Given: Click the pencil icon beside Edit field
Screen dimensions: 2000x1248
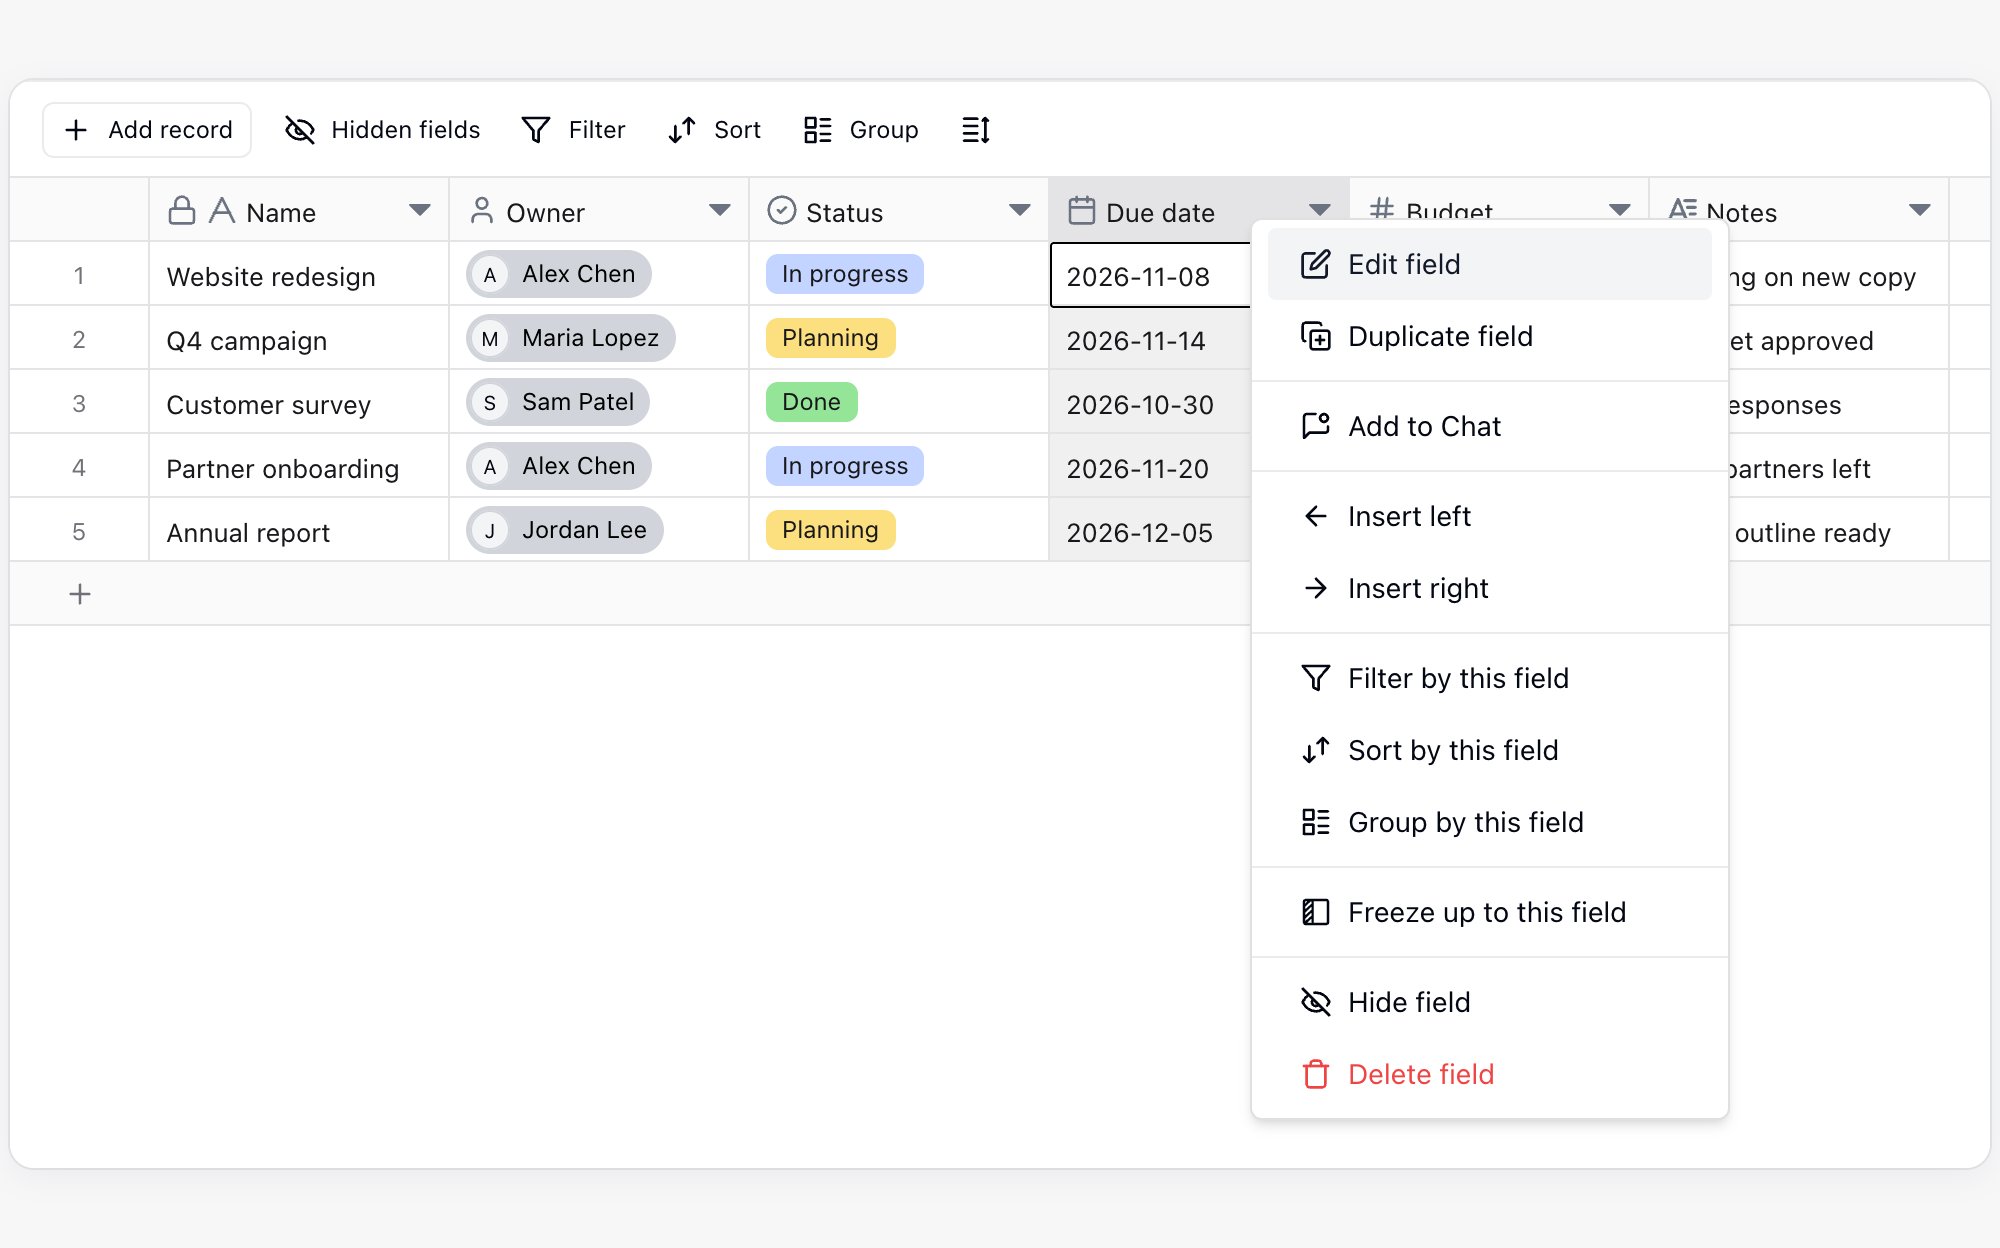Looking at the screenshot, I should click(1315, 264).
